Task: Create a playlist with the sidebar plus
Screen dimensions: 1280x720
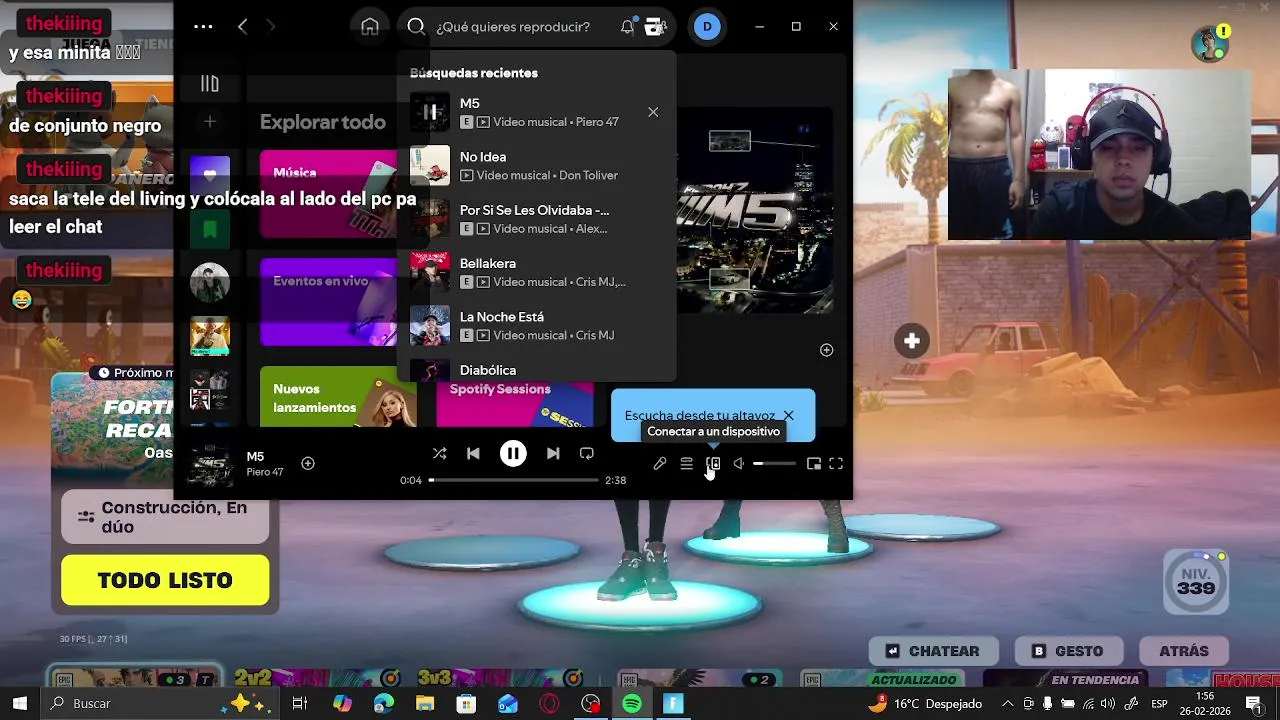Action: [210, 122]
